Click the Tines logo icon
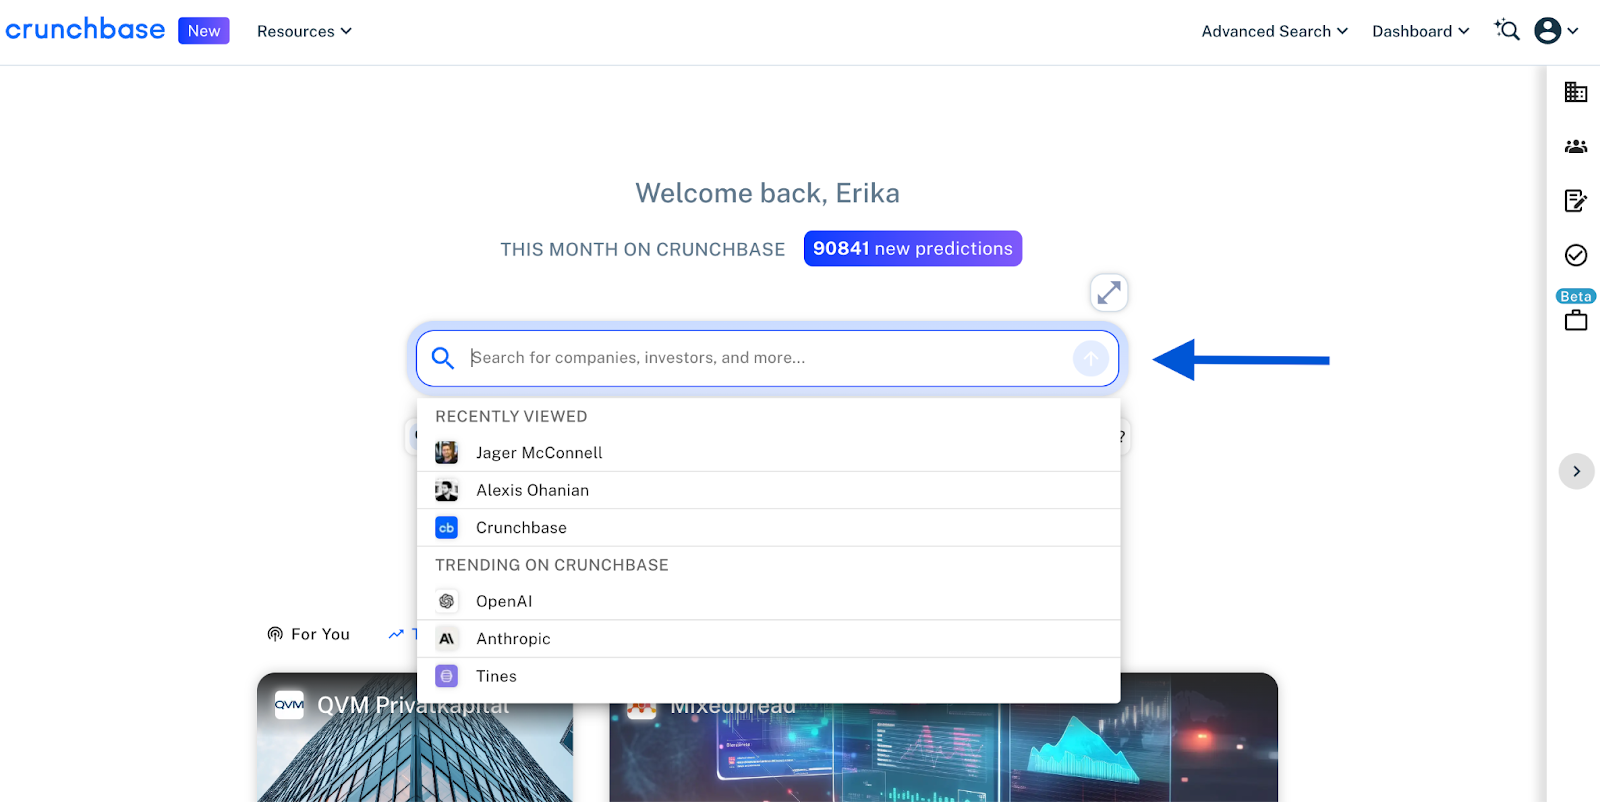Viewport: 1600px width, 802px height. coord(447,676)
